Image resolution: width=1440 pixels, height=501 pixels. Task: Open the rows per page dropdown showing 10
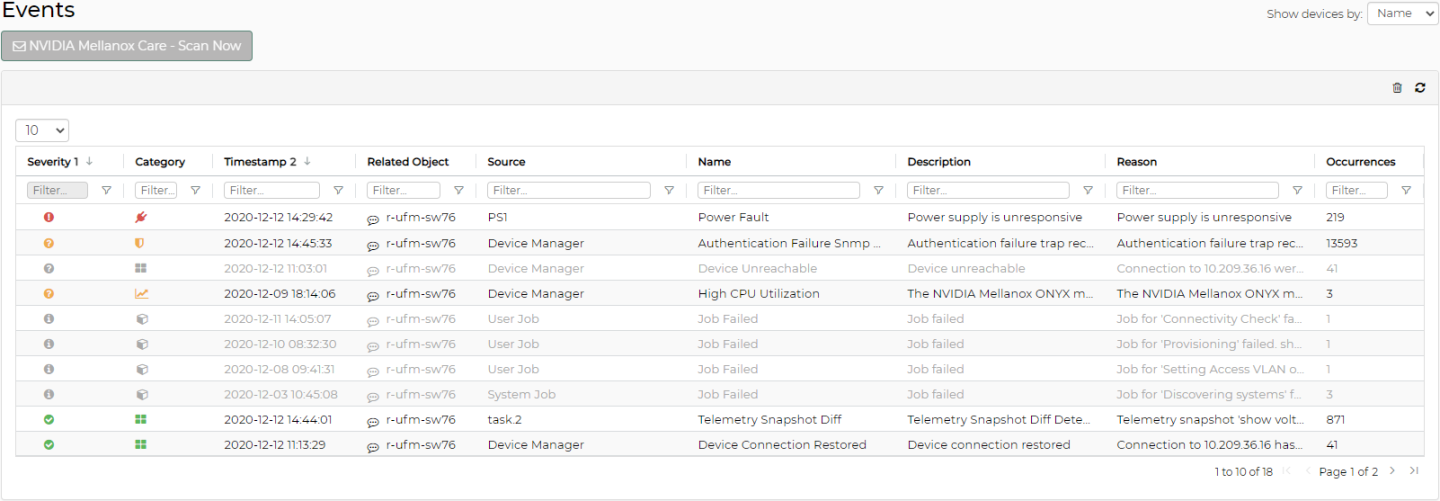pos(42,130)
